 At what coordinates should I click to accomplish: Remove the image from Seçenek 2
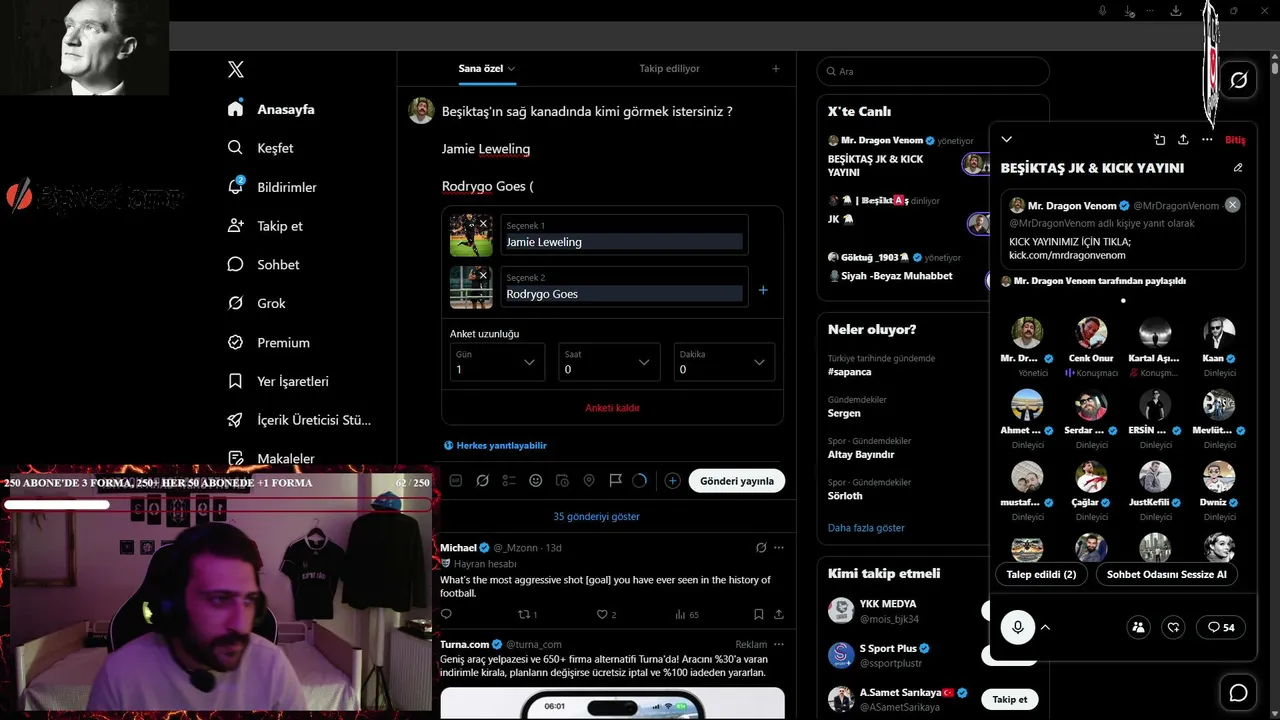pyautogui.click(x=483, y=275)
